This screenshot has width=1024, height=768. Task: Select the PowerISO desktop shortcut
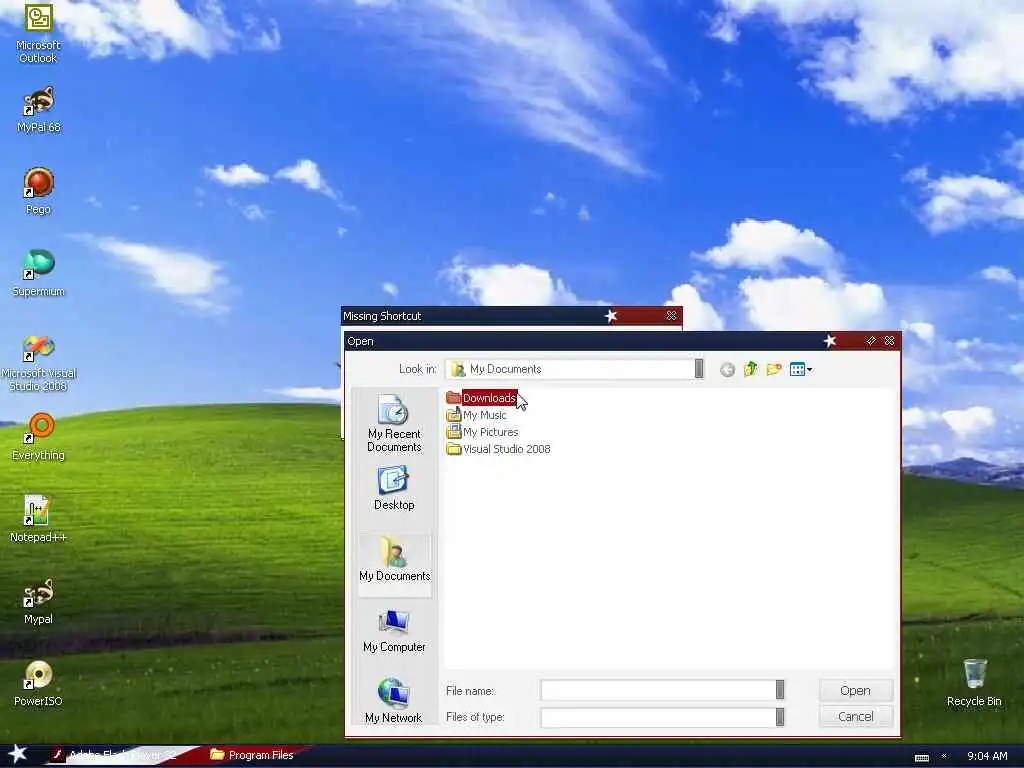pos(39,683)
